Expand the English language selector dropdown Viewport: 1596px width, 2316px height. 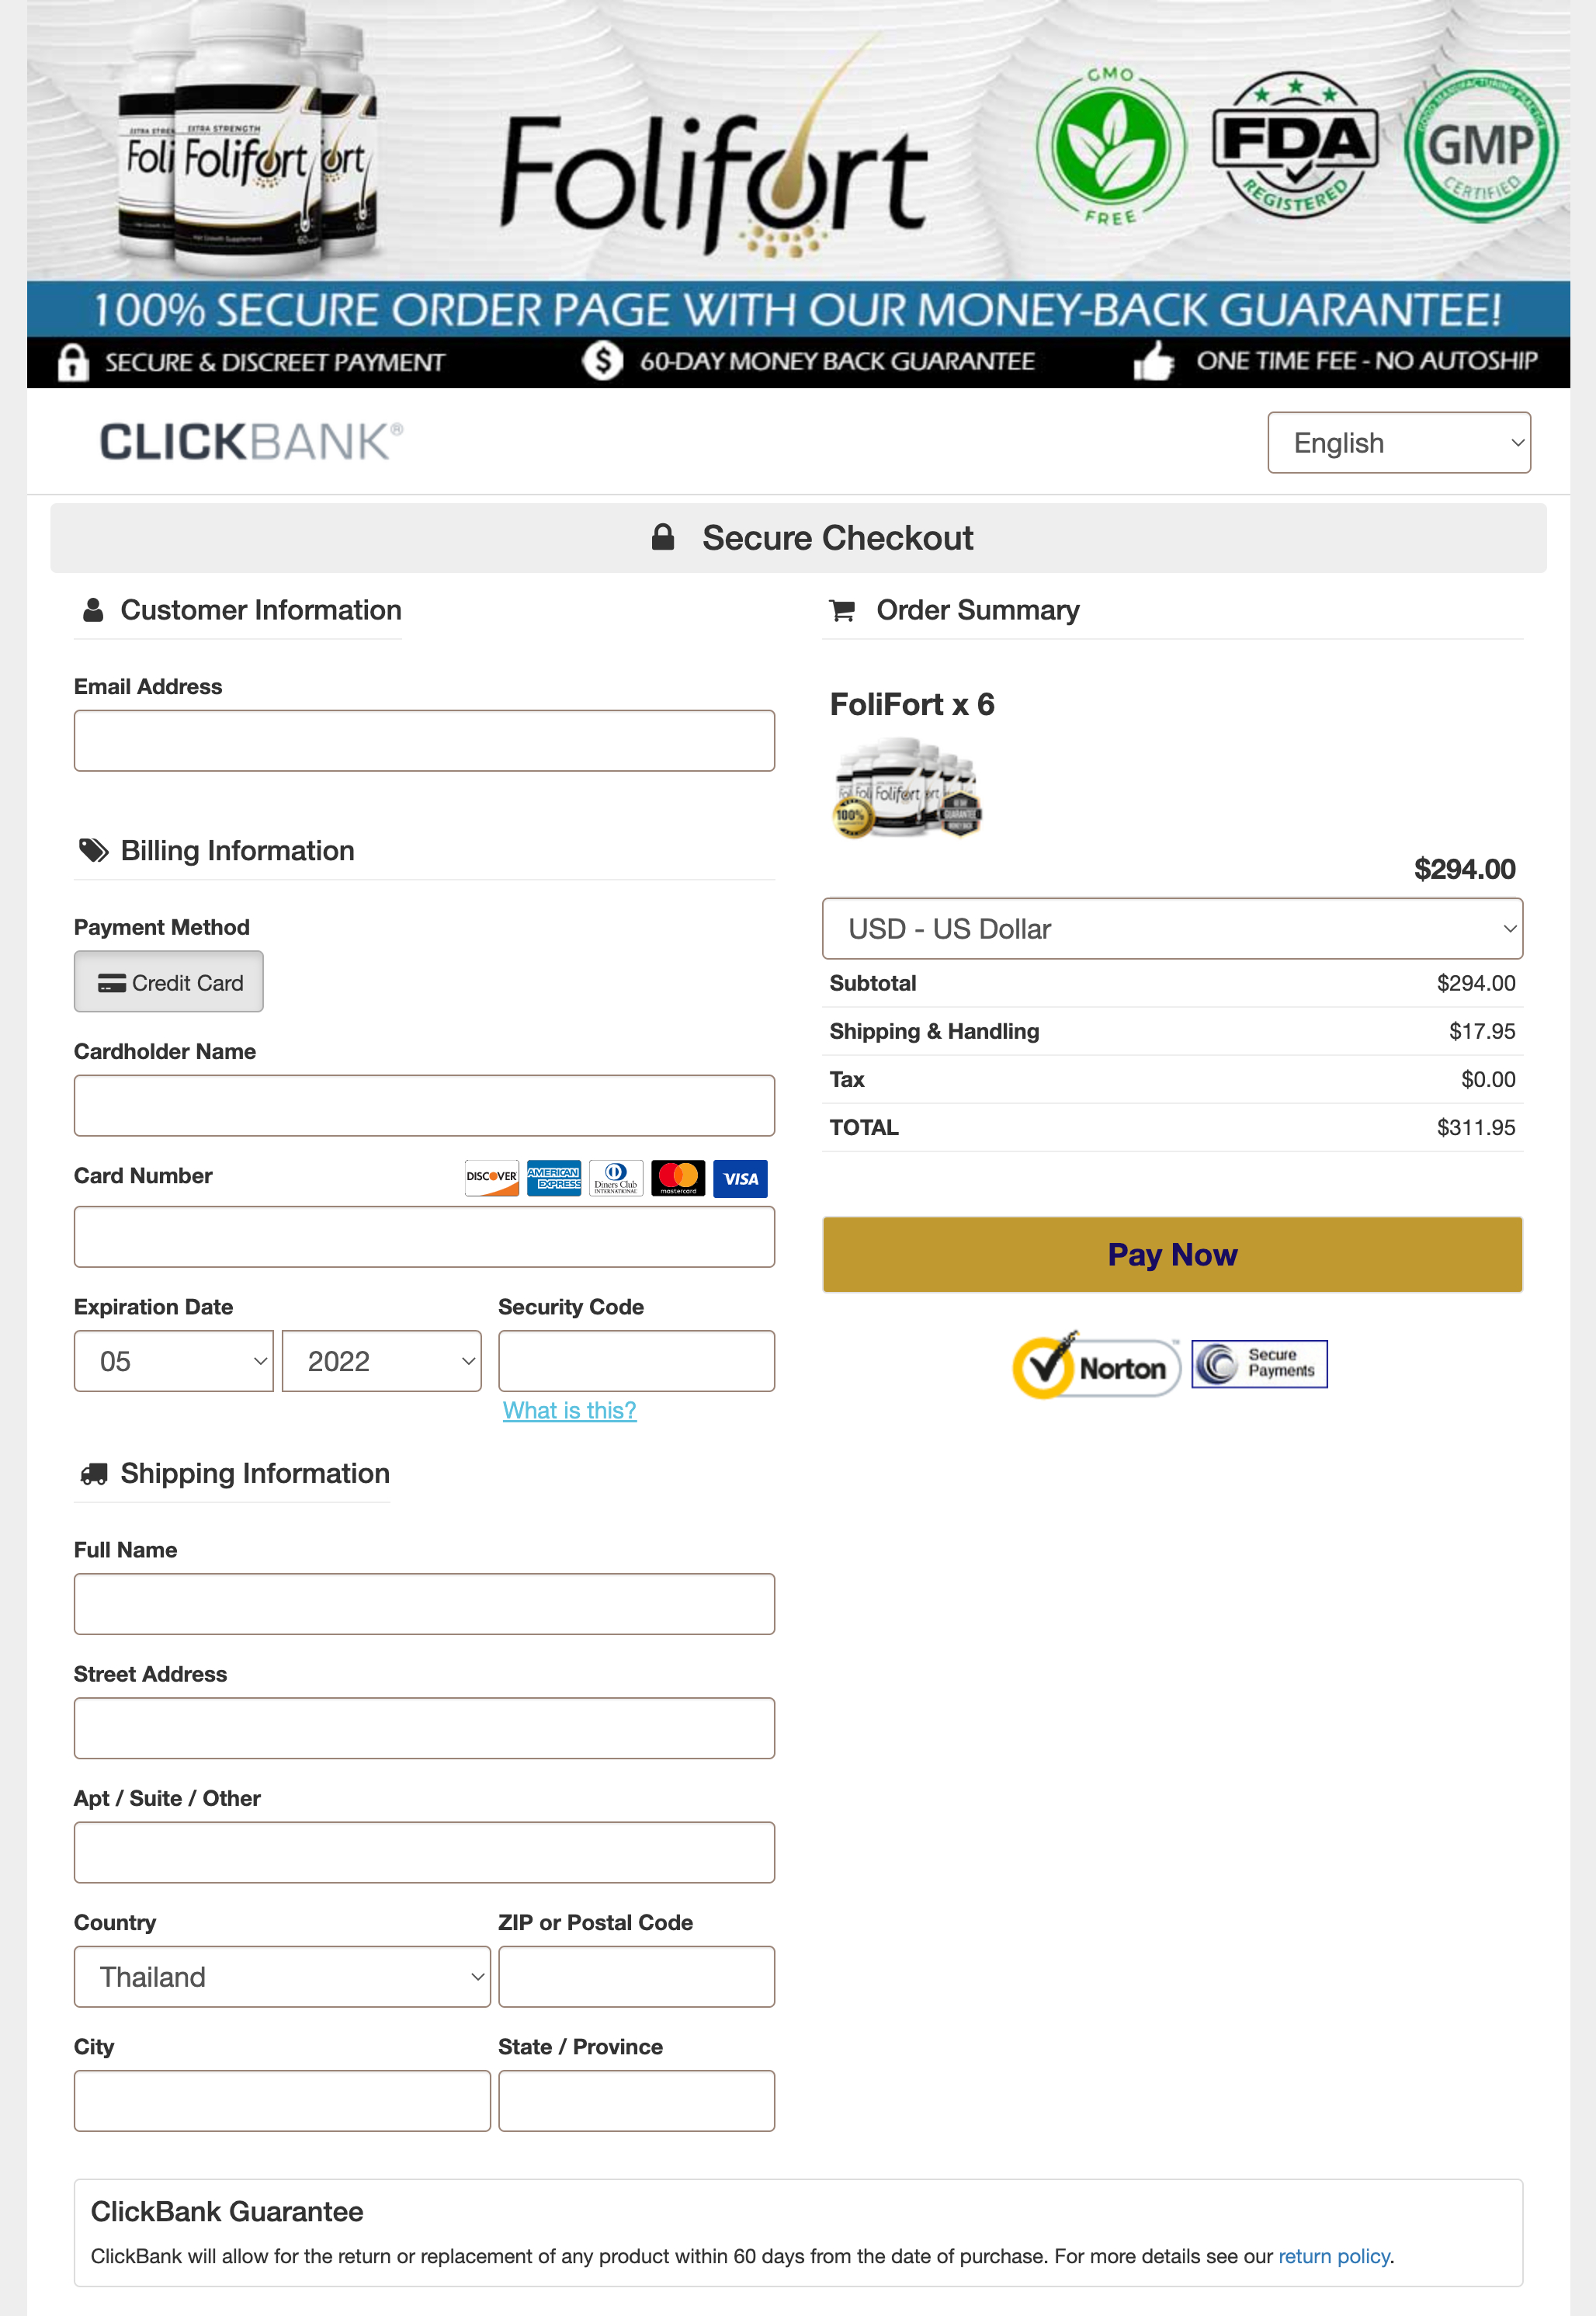pyautogui.click(x=1397, y=442)
